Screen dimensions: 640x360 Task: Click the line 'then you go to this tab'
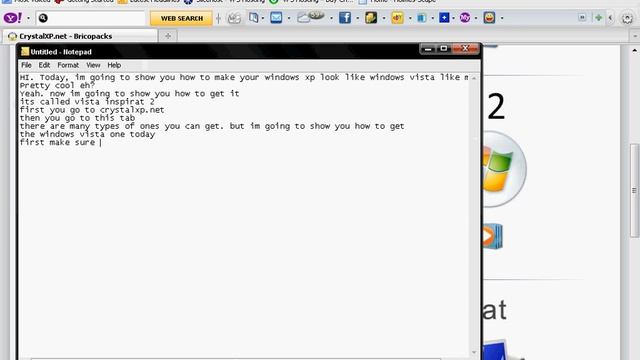(x=77, y=118)
